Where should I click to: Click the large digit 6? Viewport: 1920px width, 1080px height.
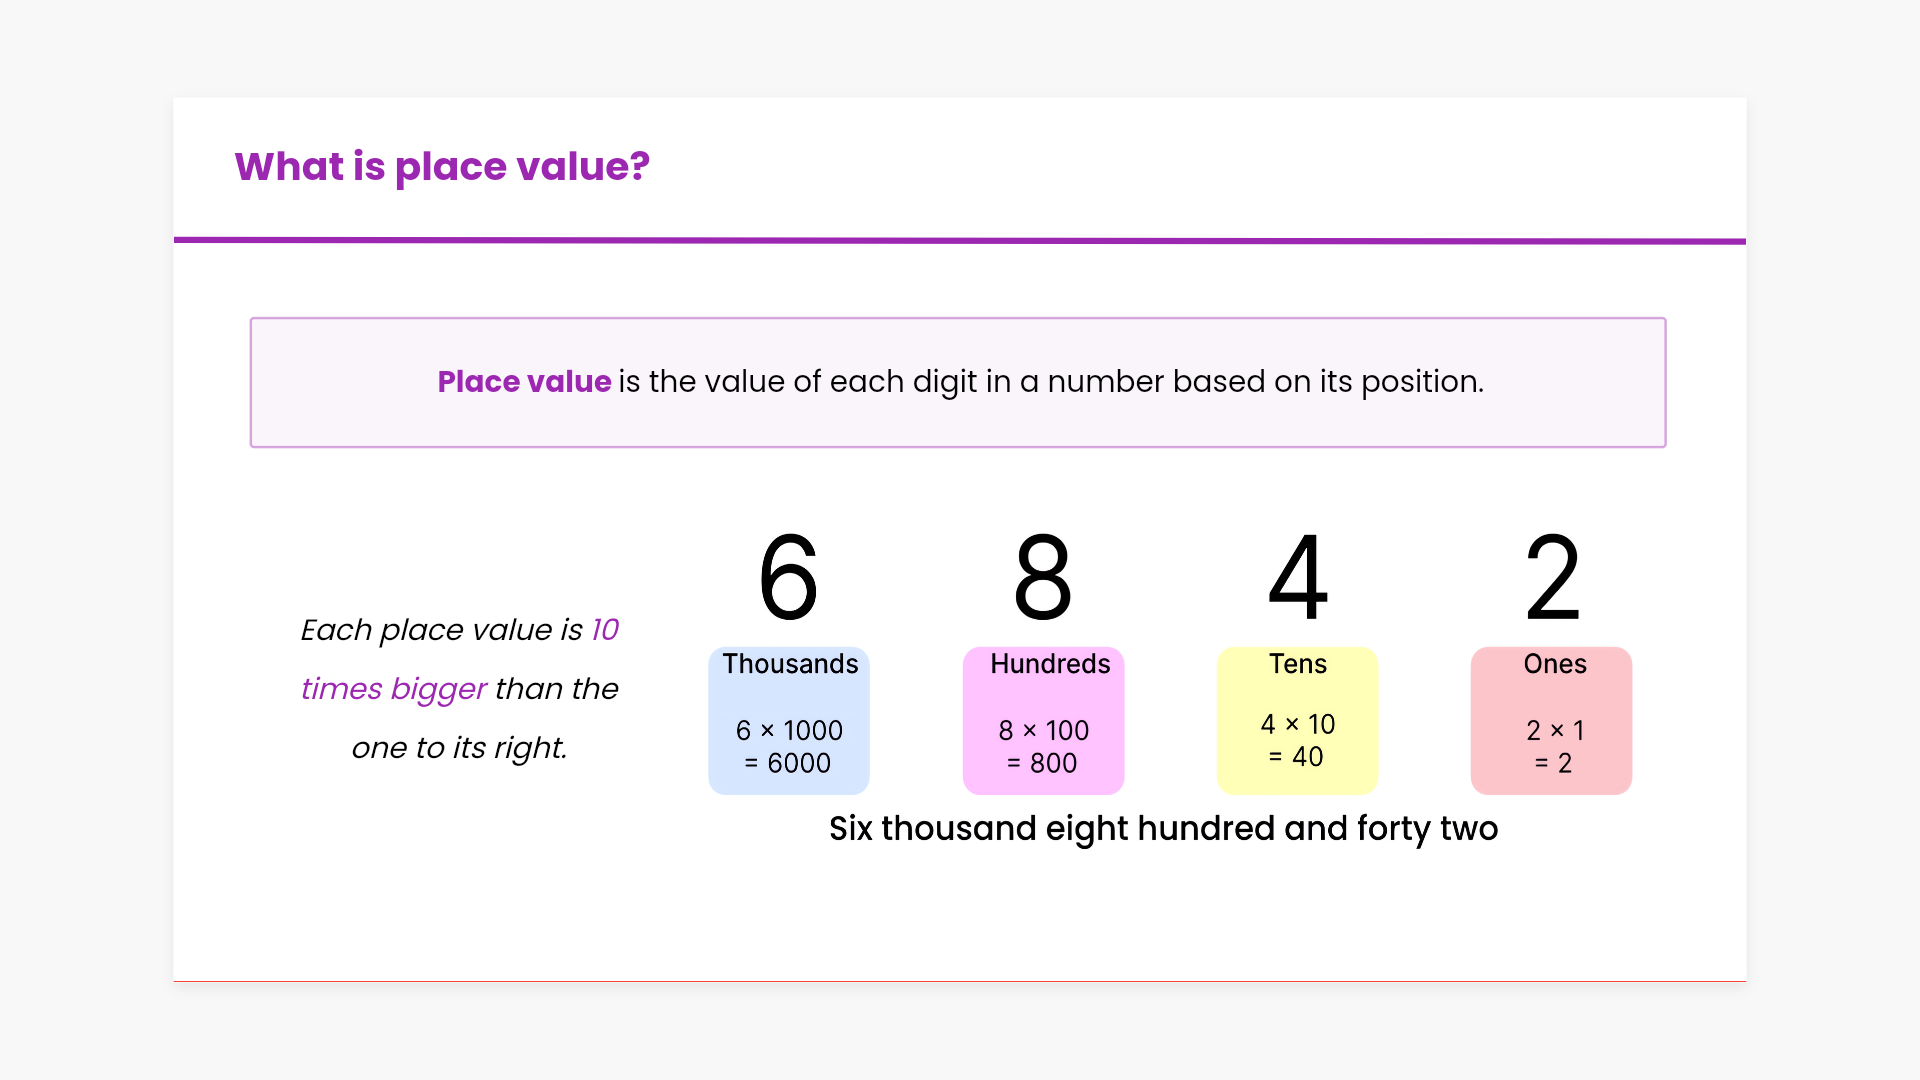pyautogui.click(x=788, y=577)
